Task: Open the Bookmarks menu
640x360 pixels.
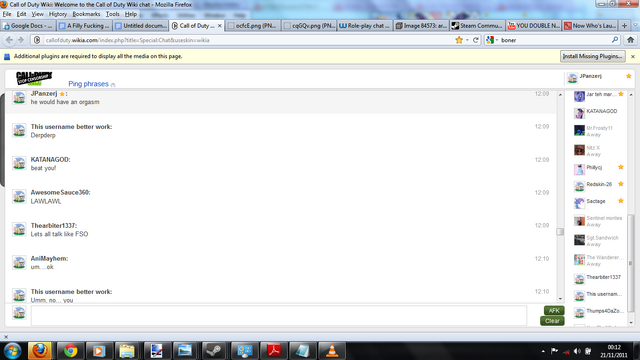Action: pos(86,14)
